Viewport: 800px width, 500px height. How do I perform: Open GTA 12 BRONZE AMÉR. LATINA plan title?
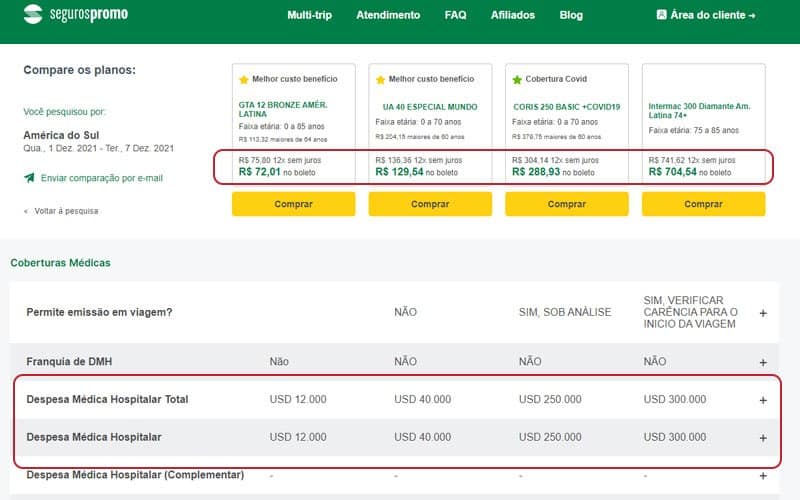click(283, 109)
